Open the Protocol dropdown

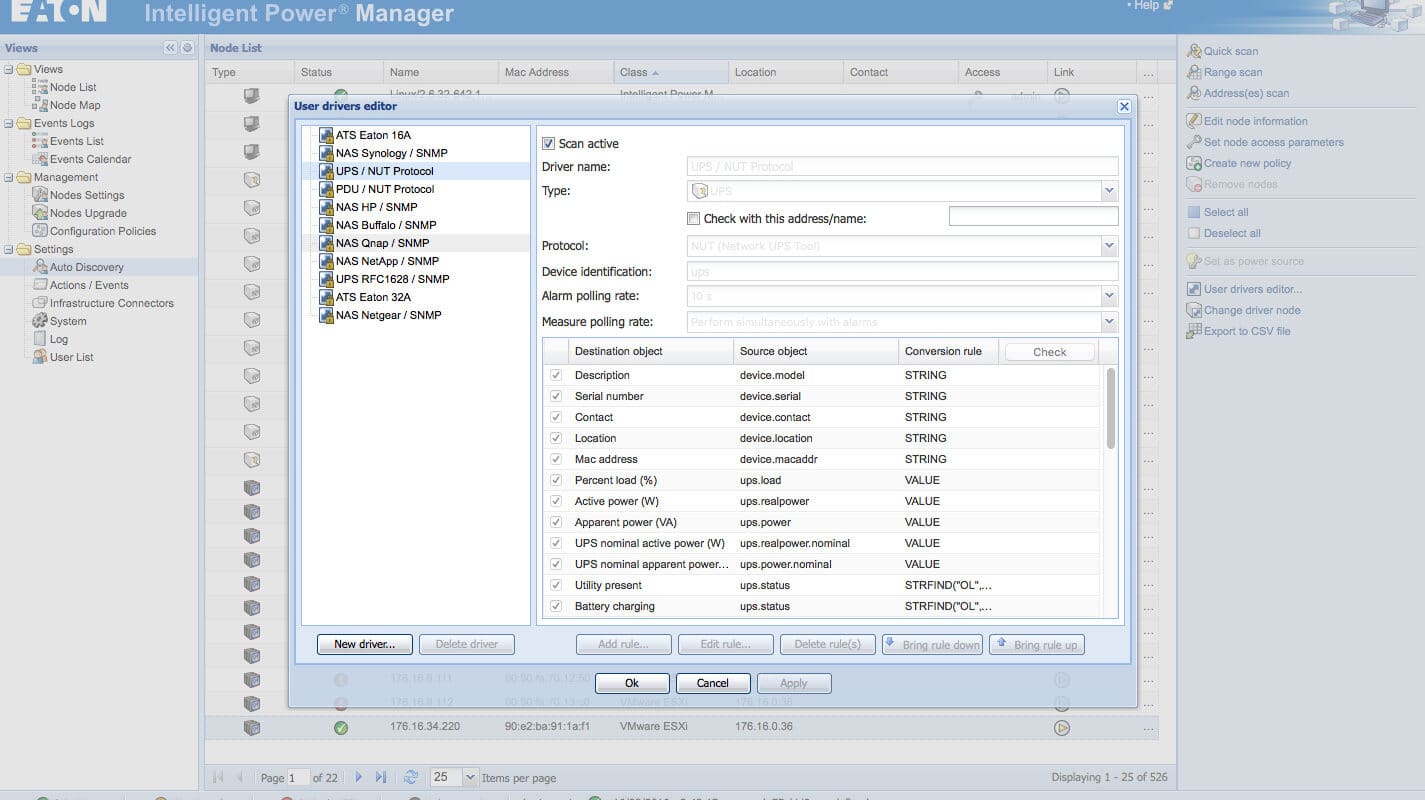pos(1109,245)
